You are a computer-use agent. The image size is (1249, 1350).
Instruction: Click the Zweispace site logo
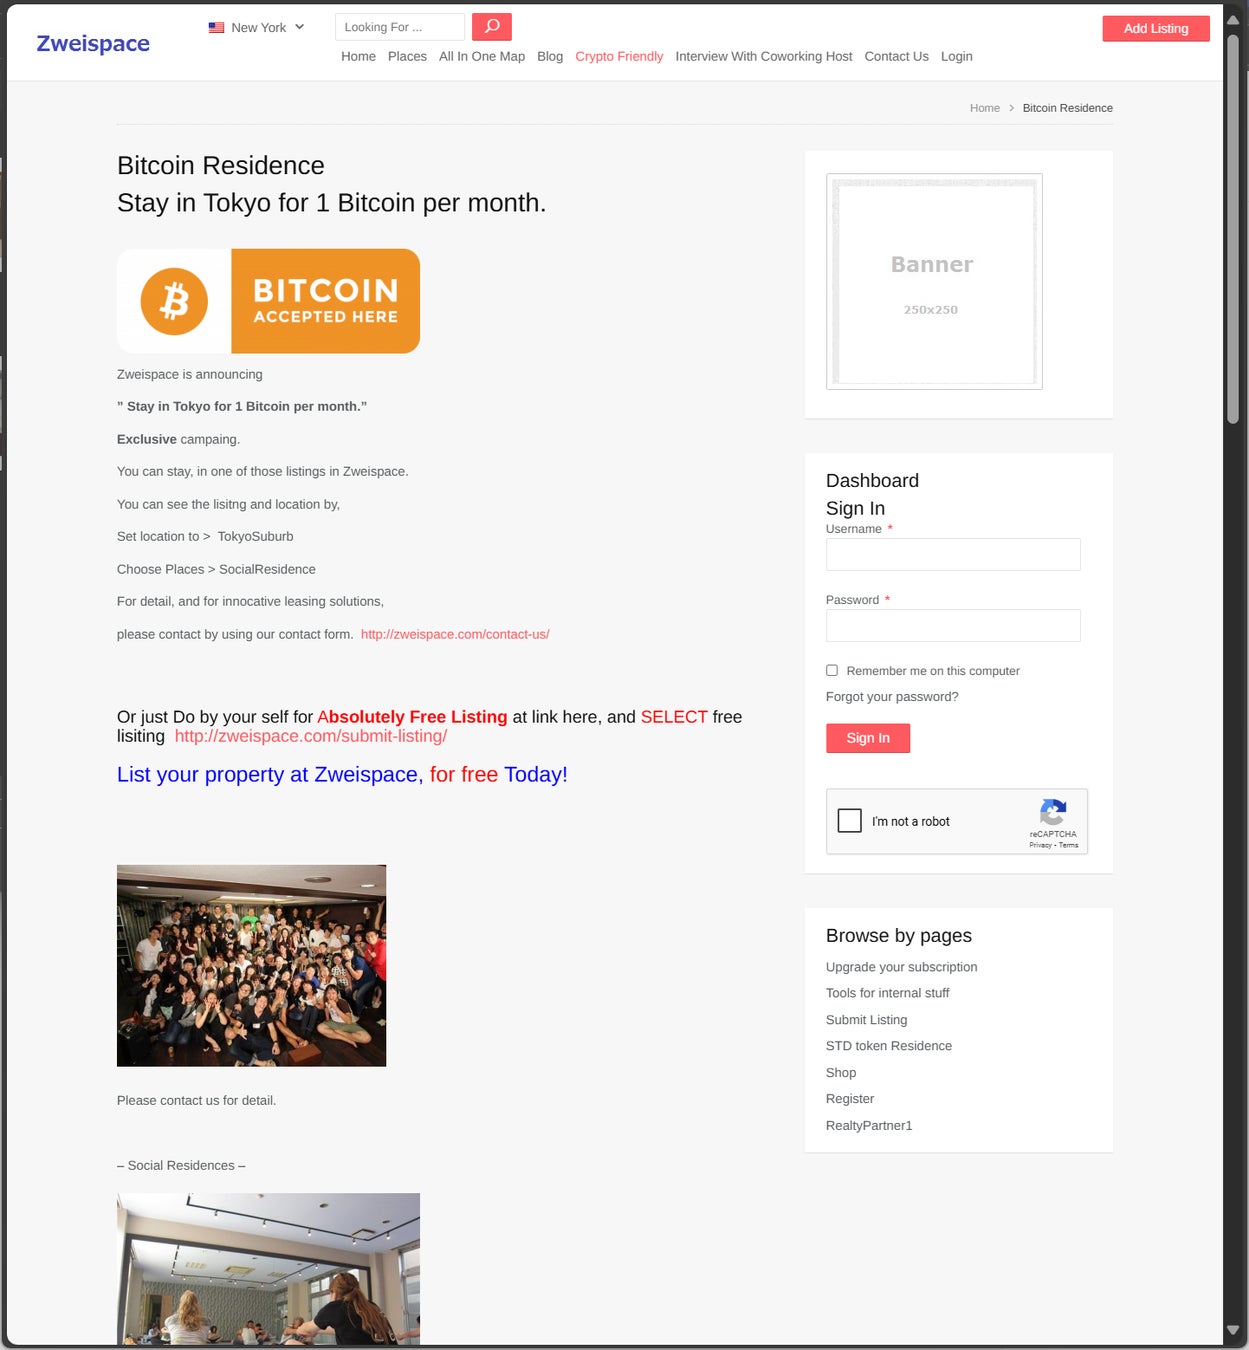[x=93, y=43]
